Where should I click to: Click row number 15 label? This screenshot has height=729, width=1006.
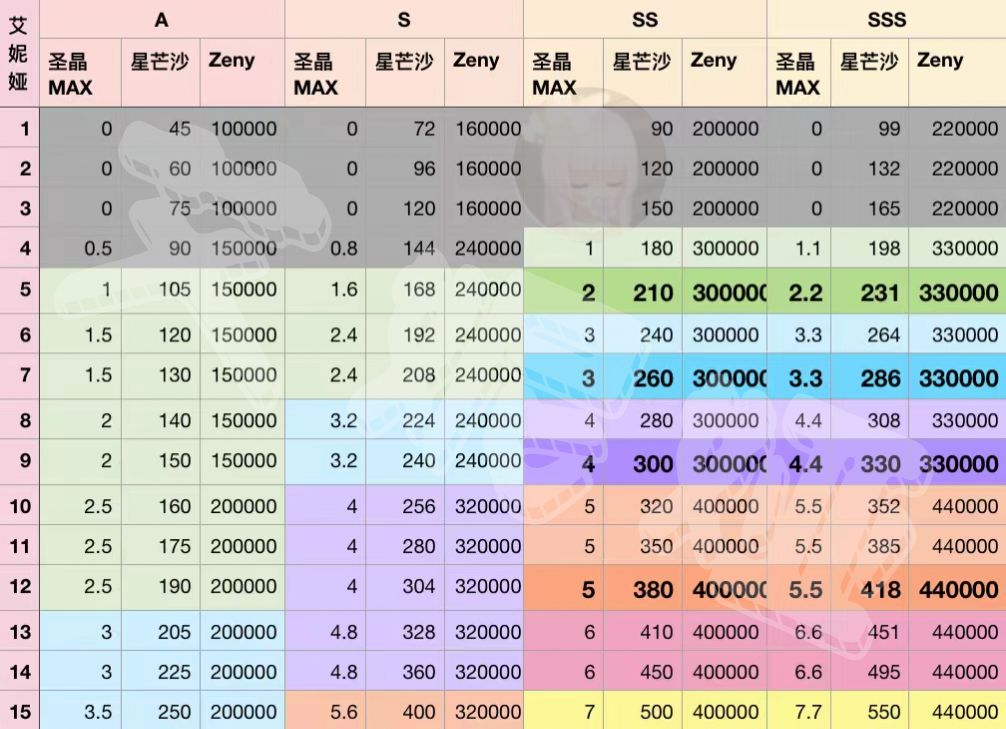(19, 712)
